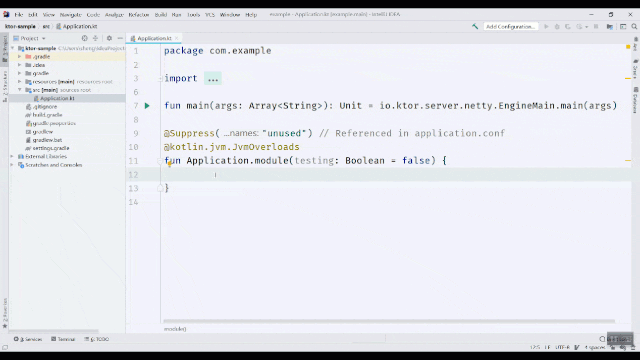
Task: Click the Run triangle icon in toolbar
Action: click(546, 27)
